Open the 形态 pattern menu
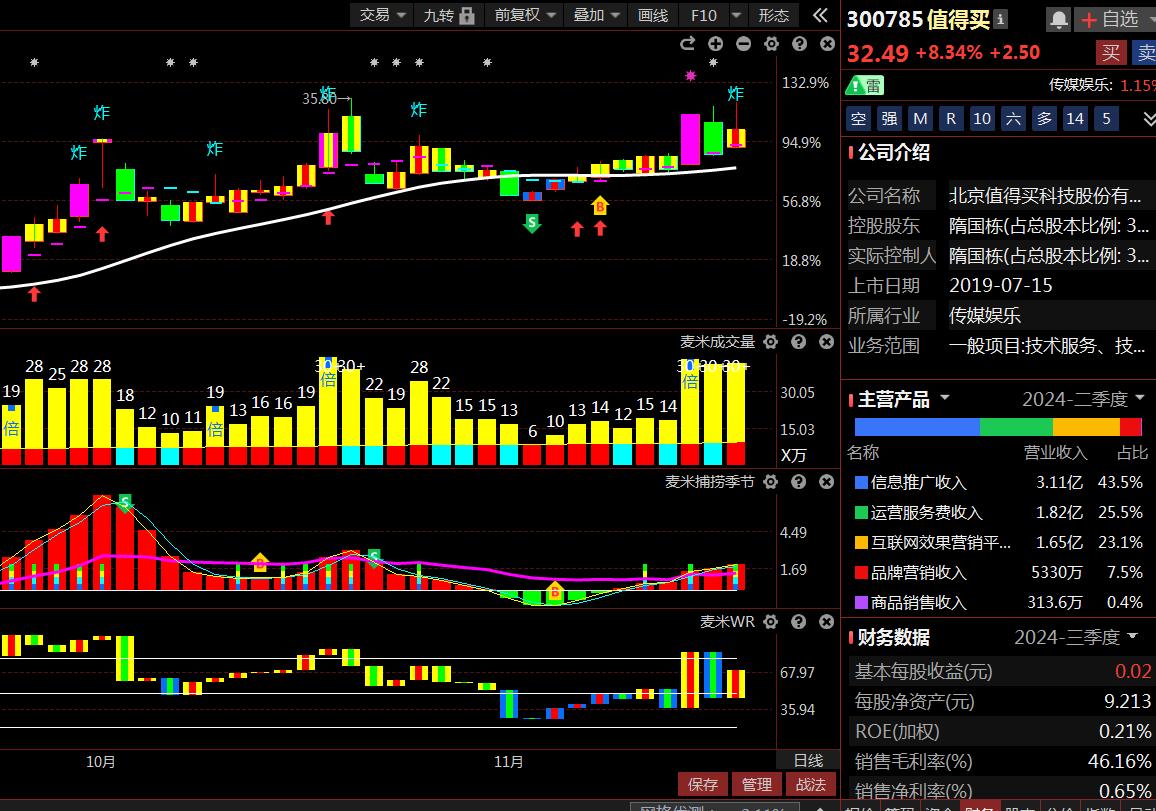 click(x=773, y=15)
